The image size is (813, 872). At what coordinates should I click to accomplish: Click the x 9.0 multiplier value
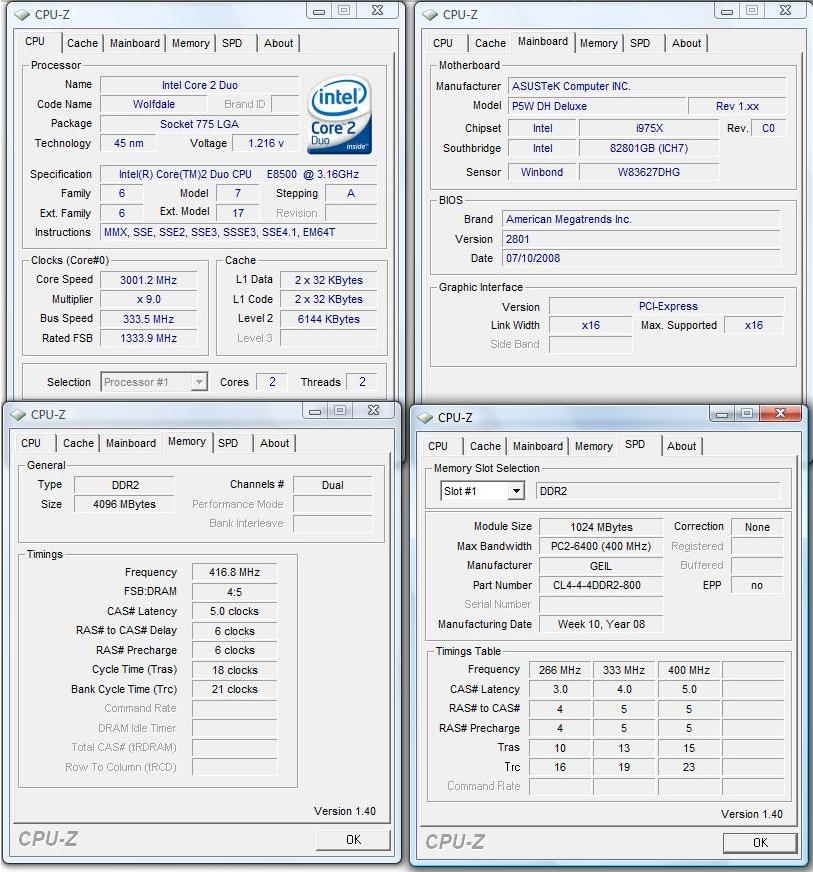148,299
